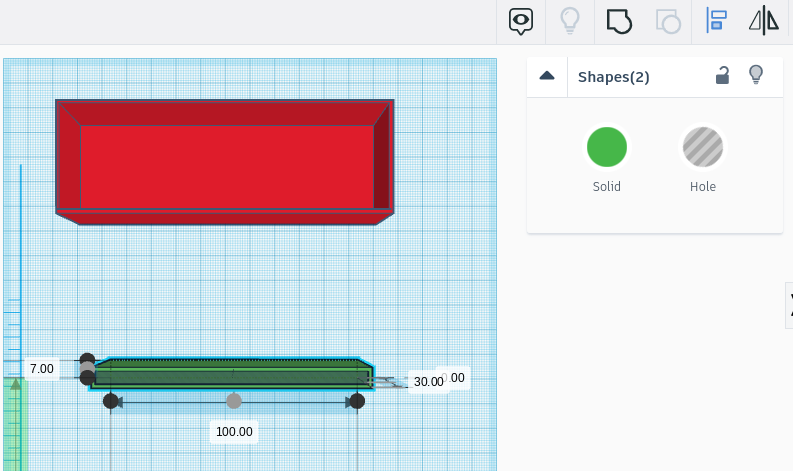The height and width of the screenshot is (471, 793).
Task: Select the green flat shape
Action: point(232,374)
